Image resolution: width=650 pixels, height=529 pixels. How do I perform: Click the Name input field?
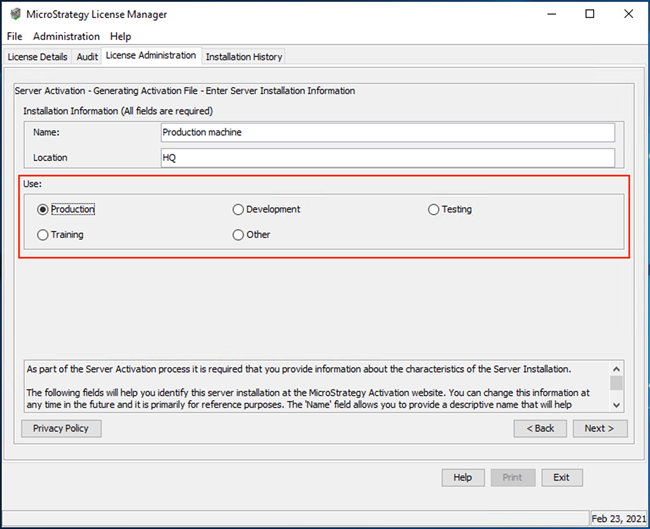pos(386,132)
